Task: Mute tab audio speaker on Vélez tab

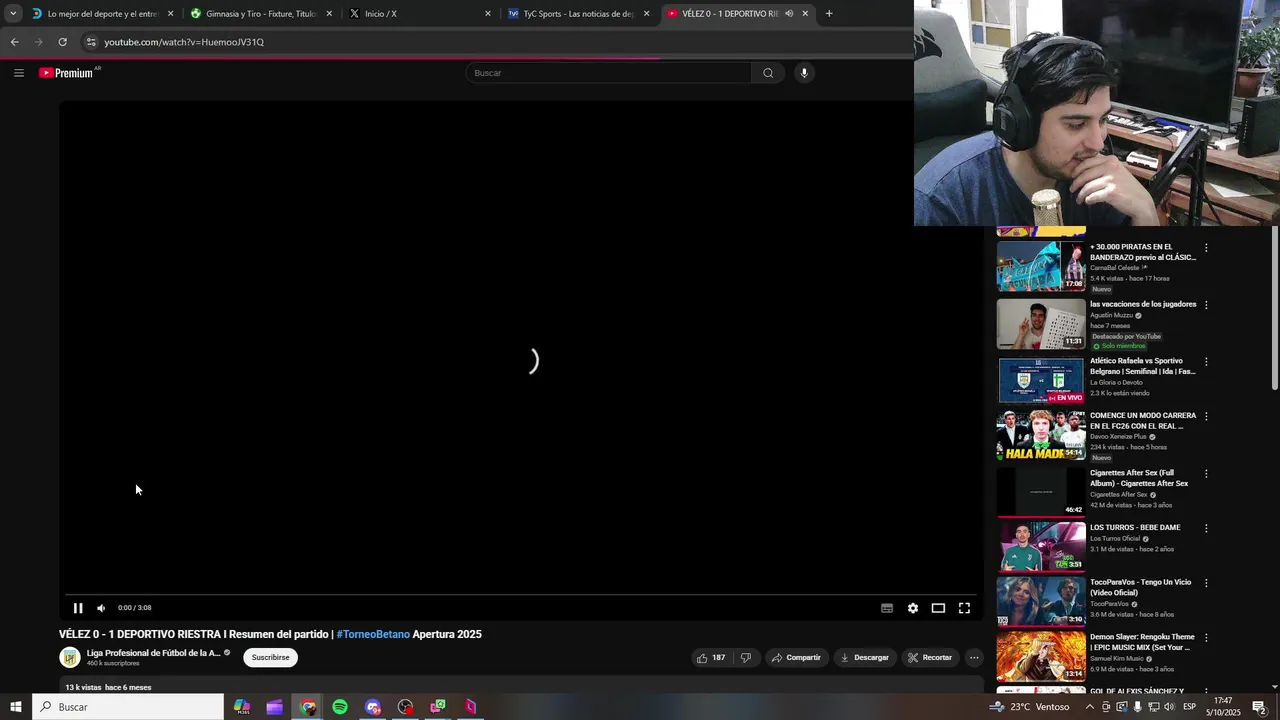Action: [789, 14]
